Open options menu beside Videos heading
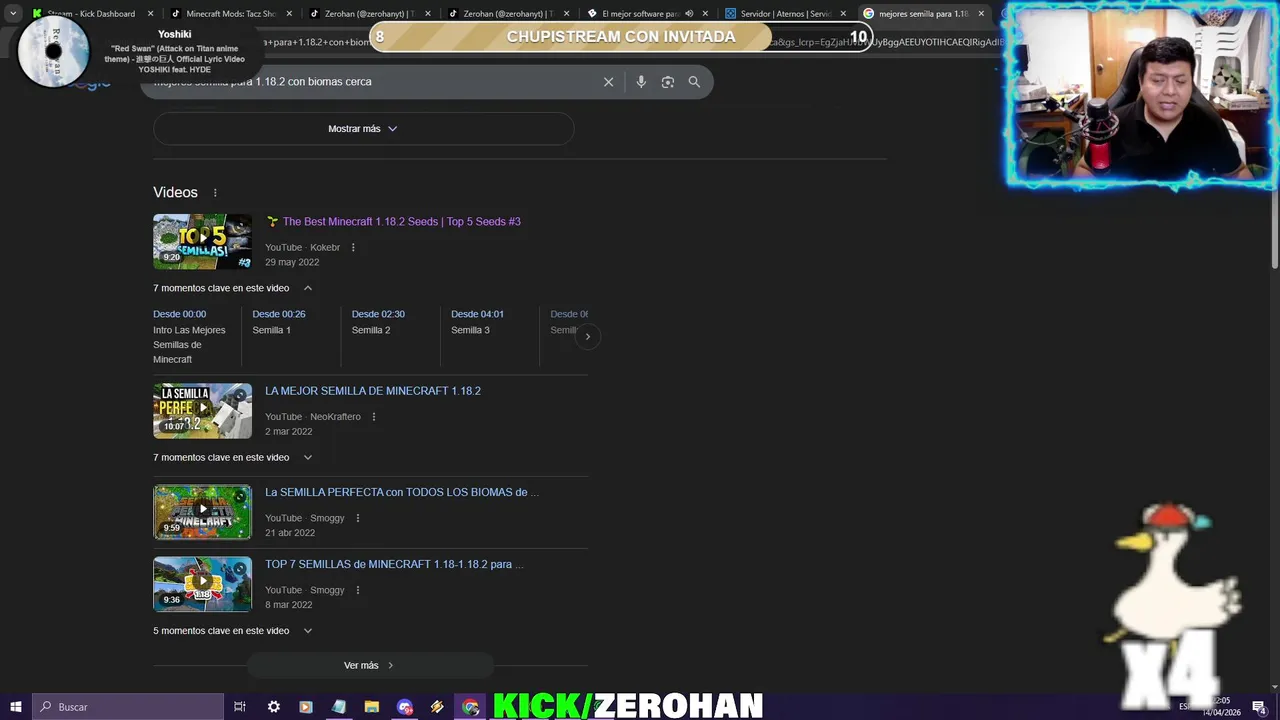Viewport: 1280px width, 720px height. tap(214, 193)
